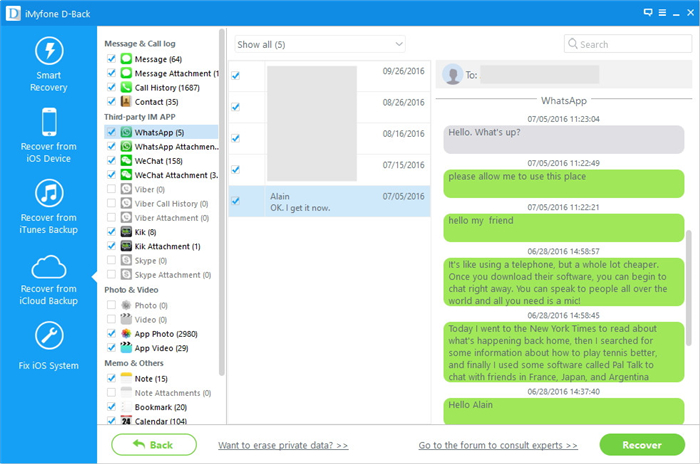Uncheck the Call History (1687) checkbox

tap(111, 87)
